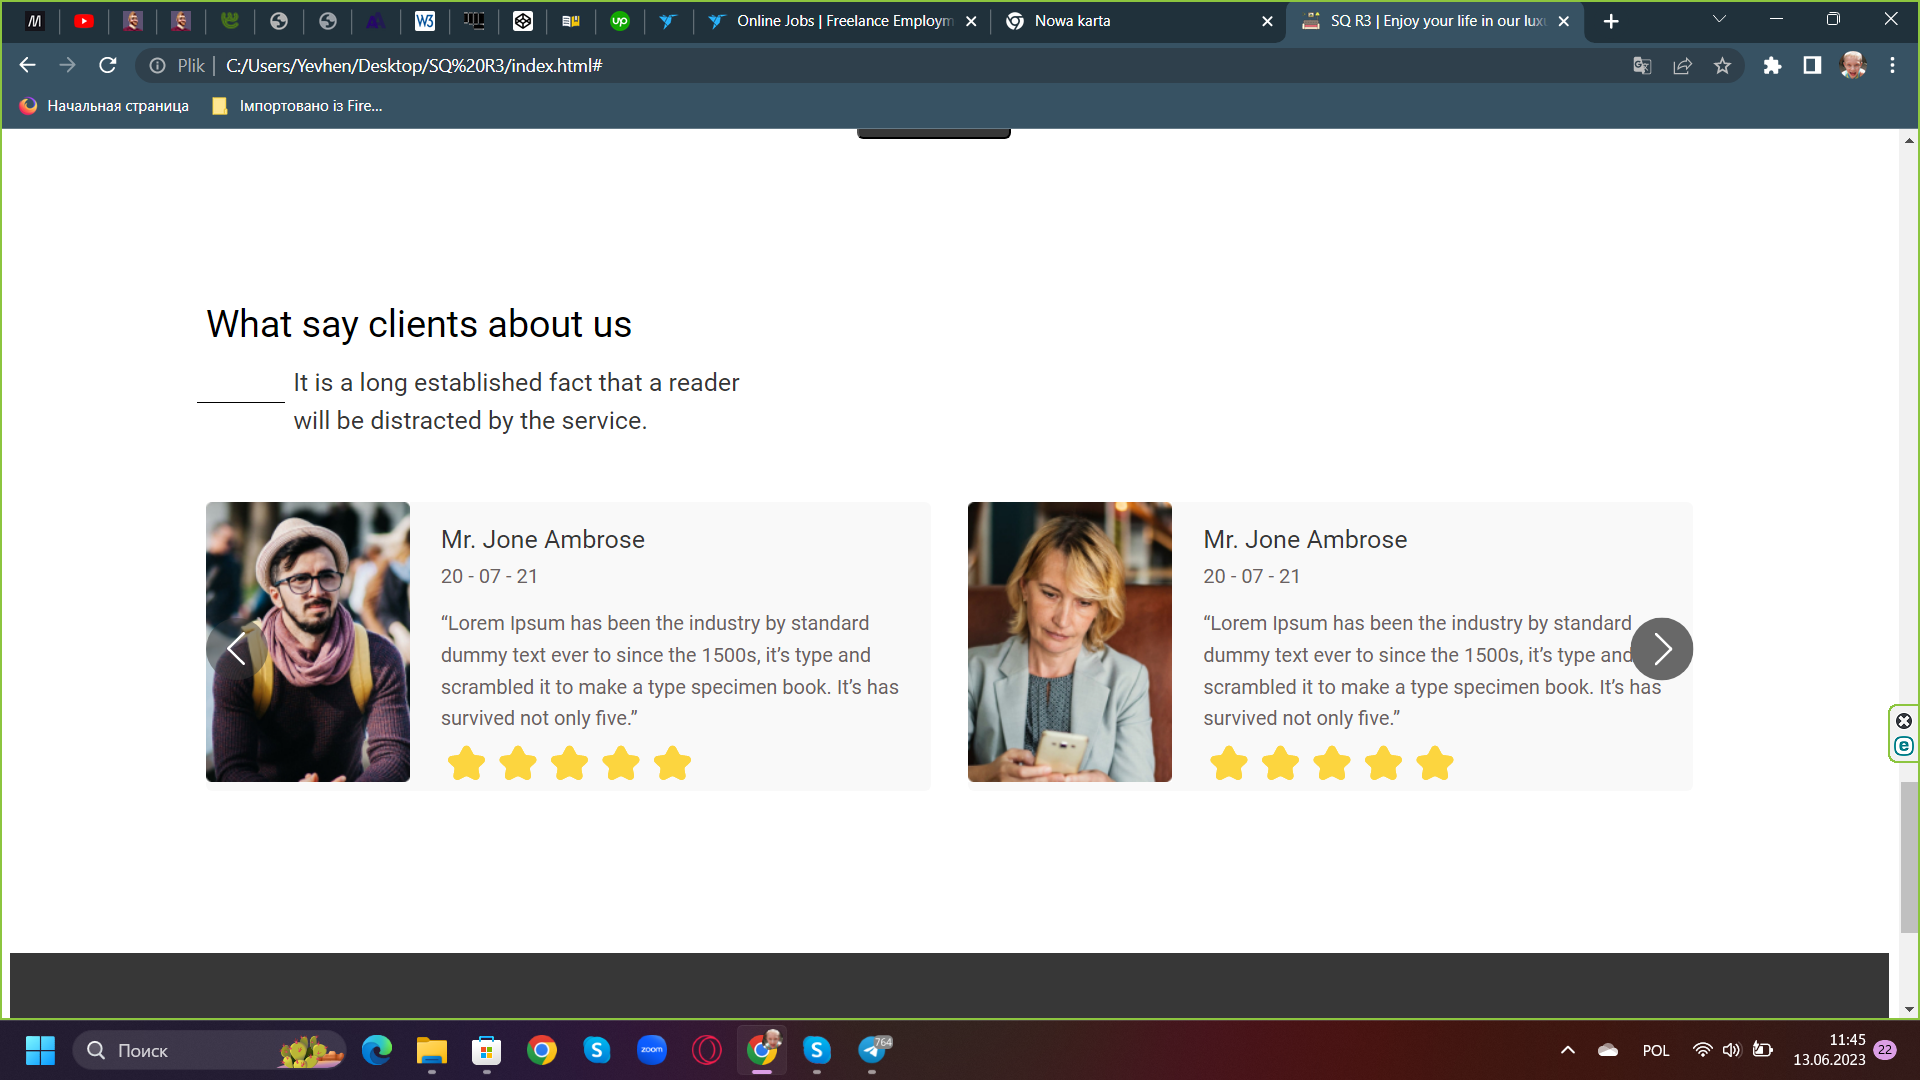
Task: Click the next testimonial arrow
Action: pos(1661,649)
